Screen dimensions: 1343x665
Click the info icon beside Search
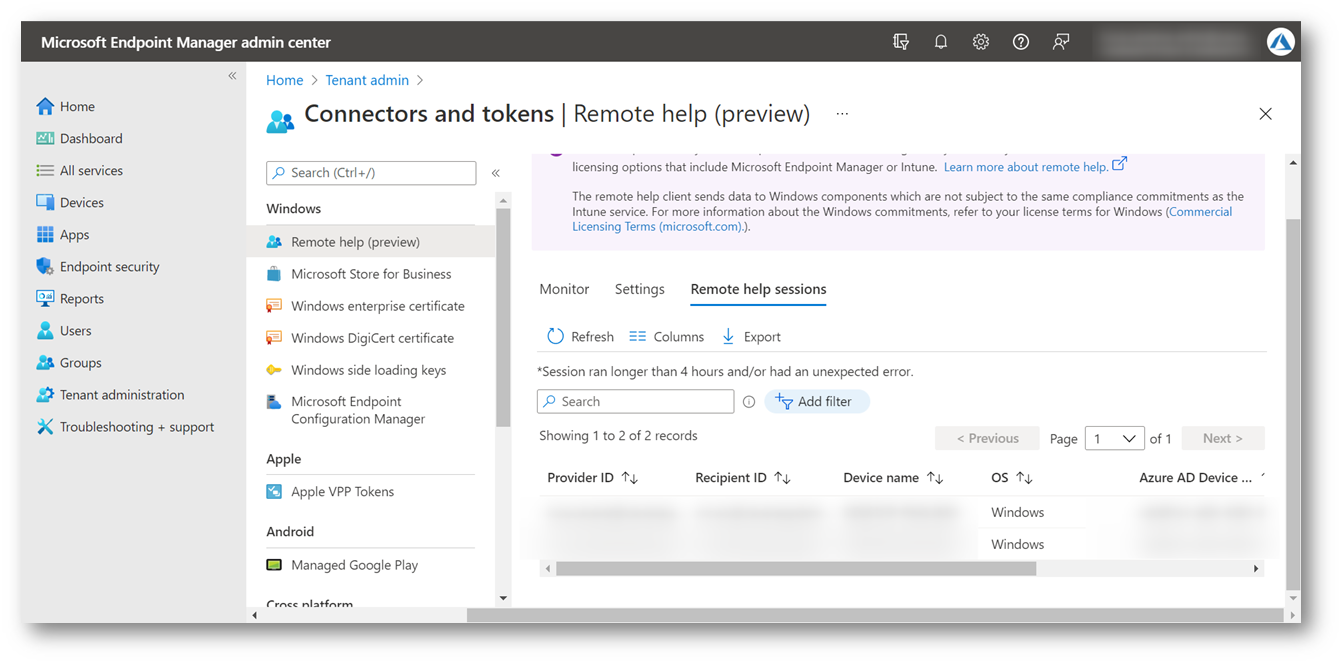pyautogui.click(x=749, y=402)
